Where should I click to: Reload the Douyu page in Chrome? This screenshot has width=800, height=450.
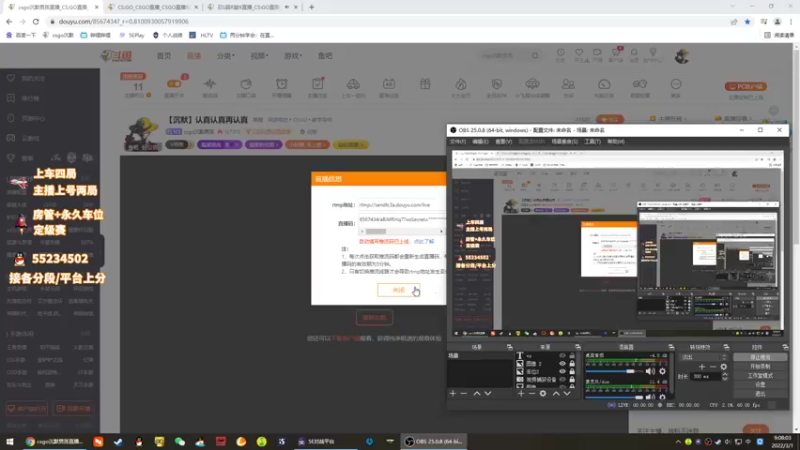[36, 21]
